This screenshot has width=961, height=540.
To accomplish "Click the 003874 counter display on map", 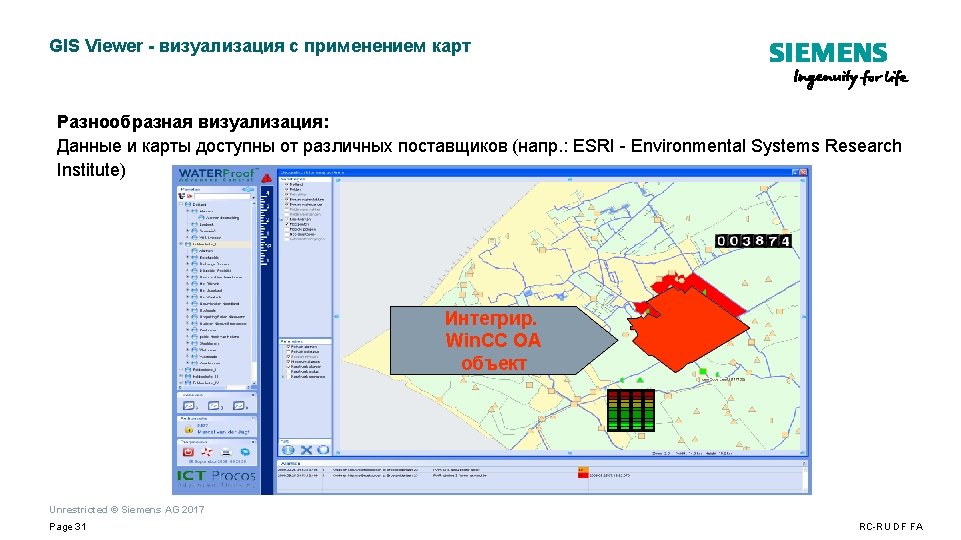I will click(x=753, y=241).
